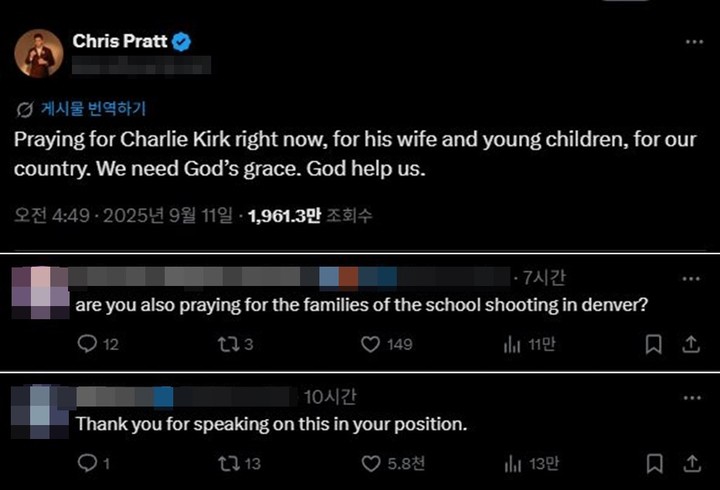Open more options for Chris Pratt's post
This screenshot has height=490, width=720.
693,42
